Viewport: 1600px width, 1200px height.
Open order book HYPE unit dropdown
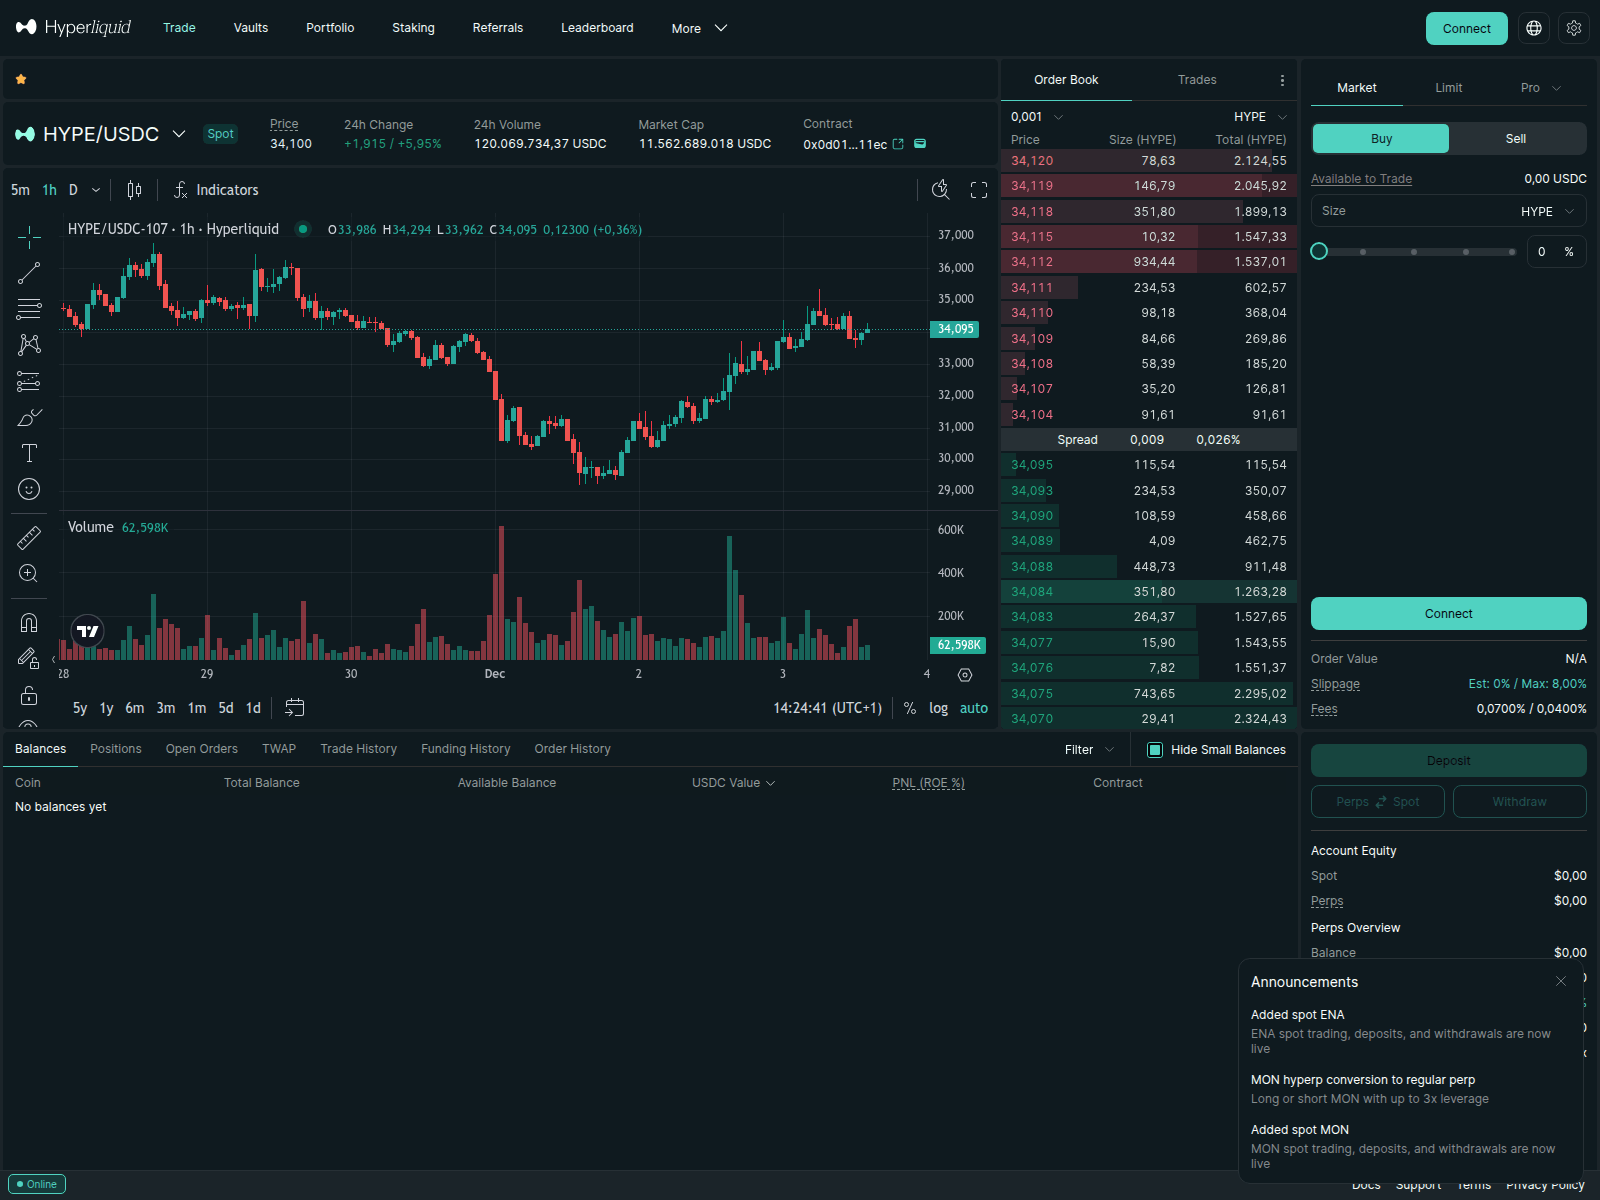coord(1260,117)
